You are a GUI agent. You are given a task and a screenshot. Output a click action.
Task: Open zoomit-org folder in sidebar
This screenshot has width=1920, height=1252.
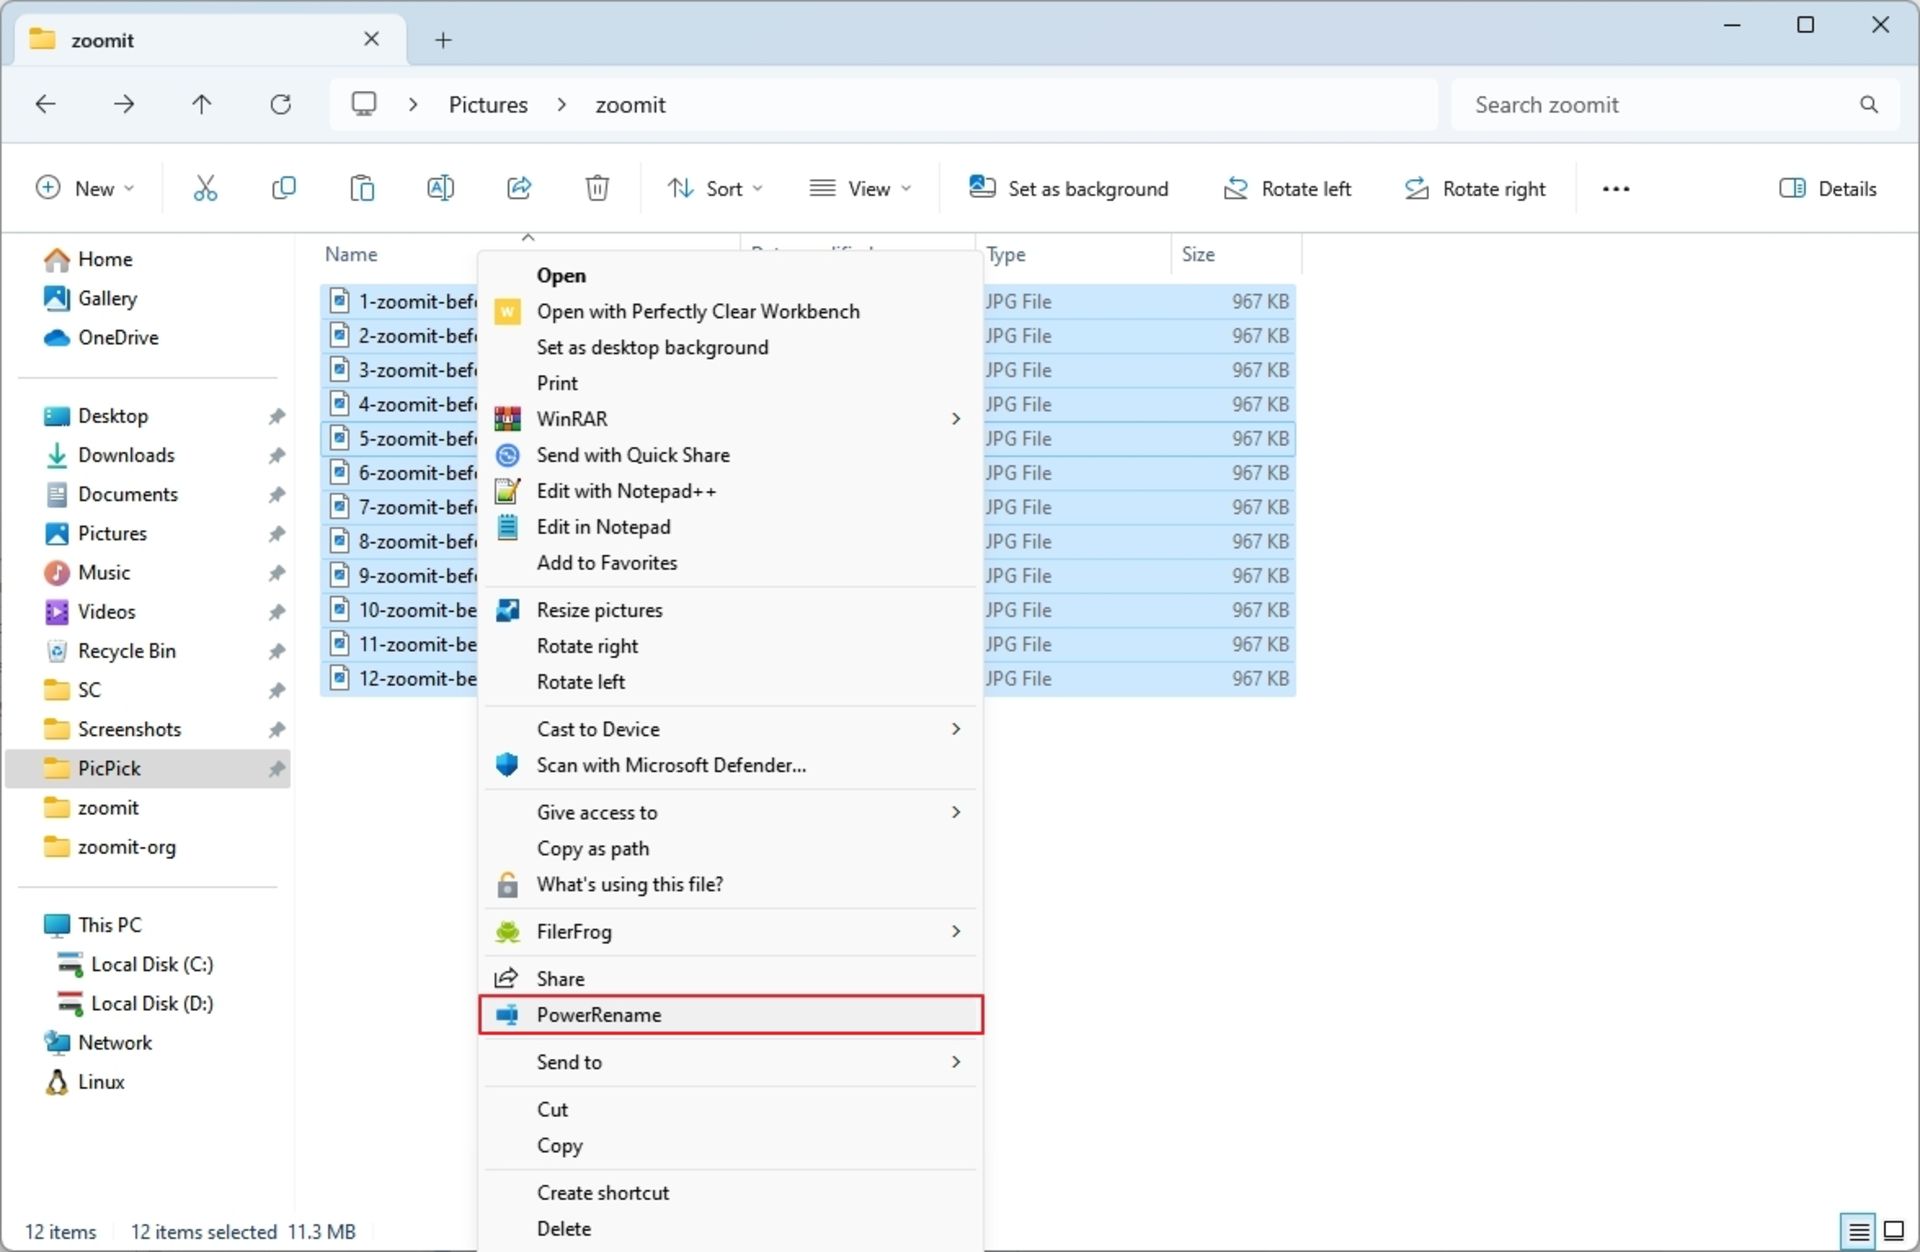(127, 847)
